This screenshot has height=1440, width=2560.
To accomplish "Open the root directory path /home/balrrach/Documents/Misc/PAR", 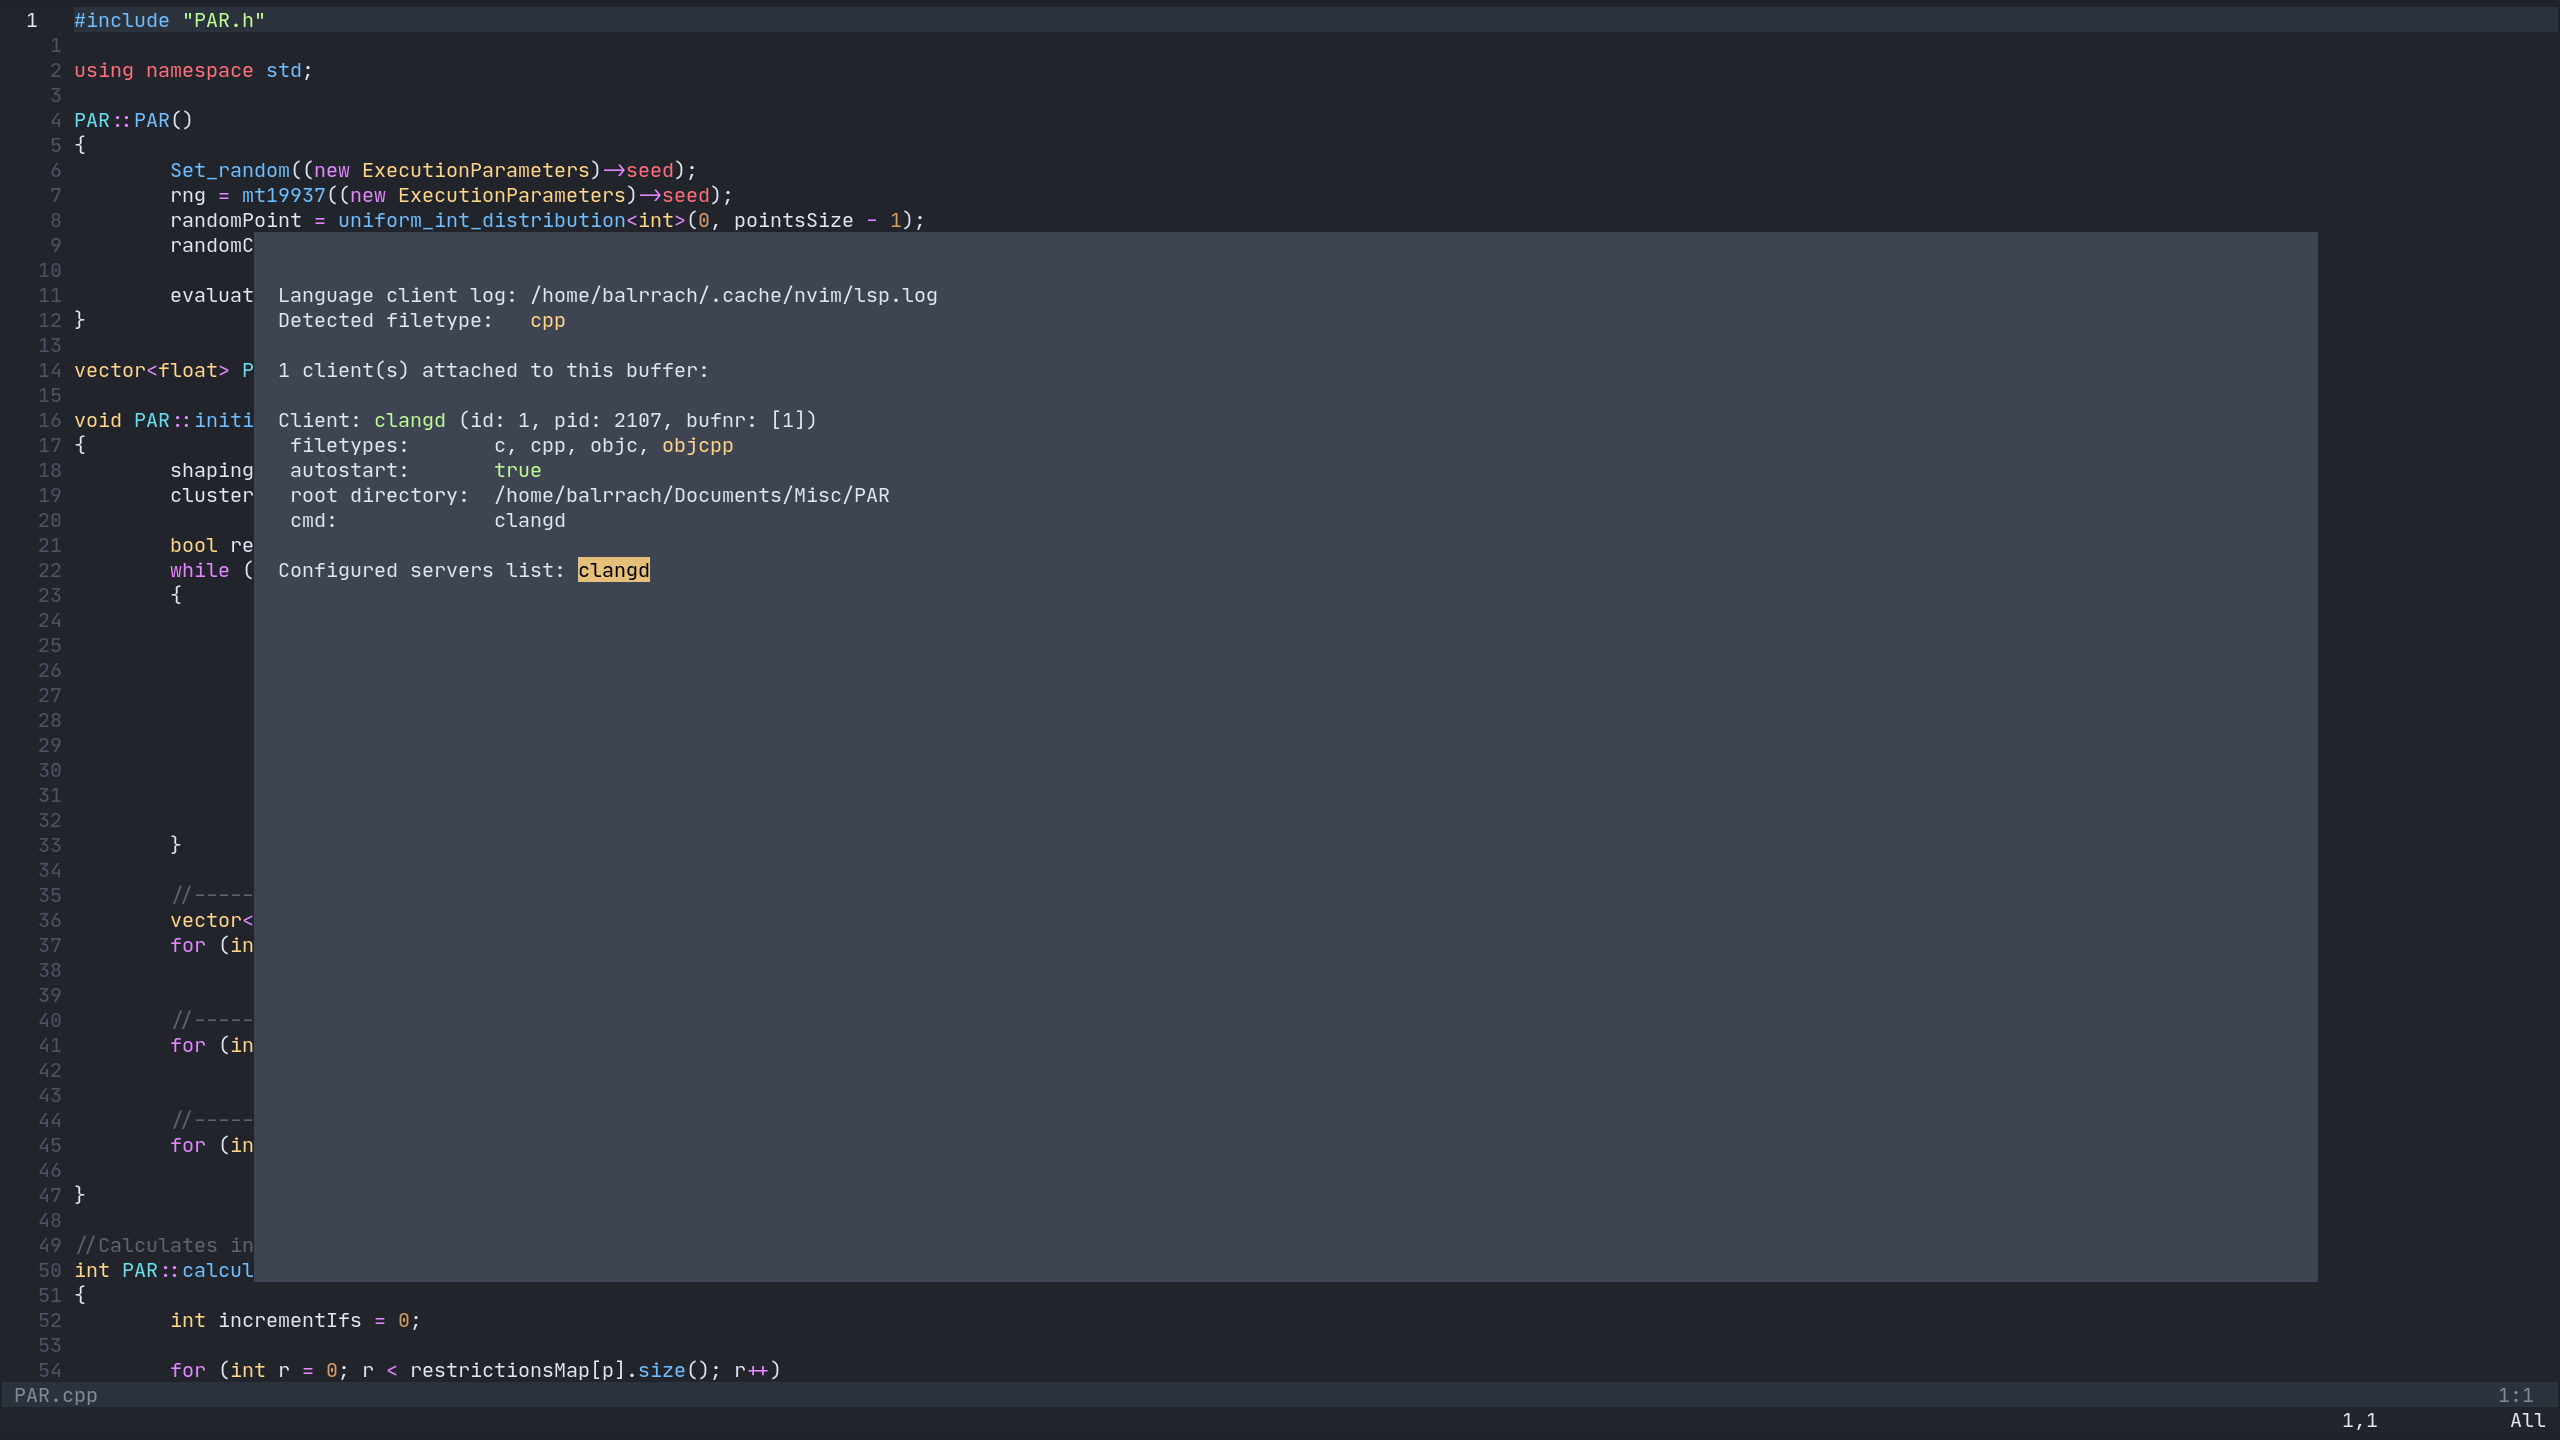I will pyautogui.click(x=691, y=495).
